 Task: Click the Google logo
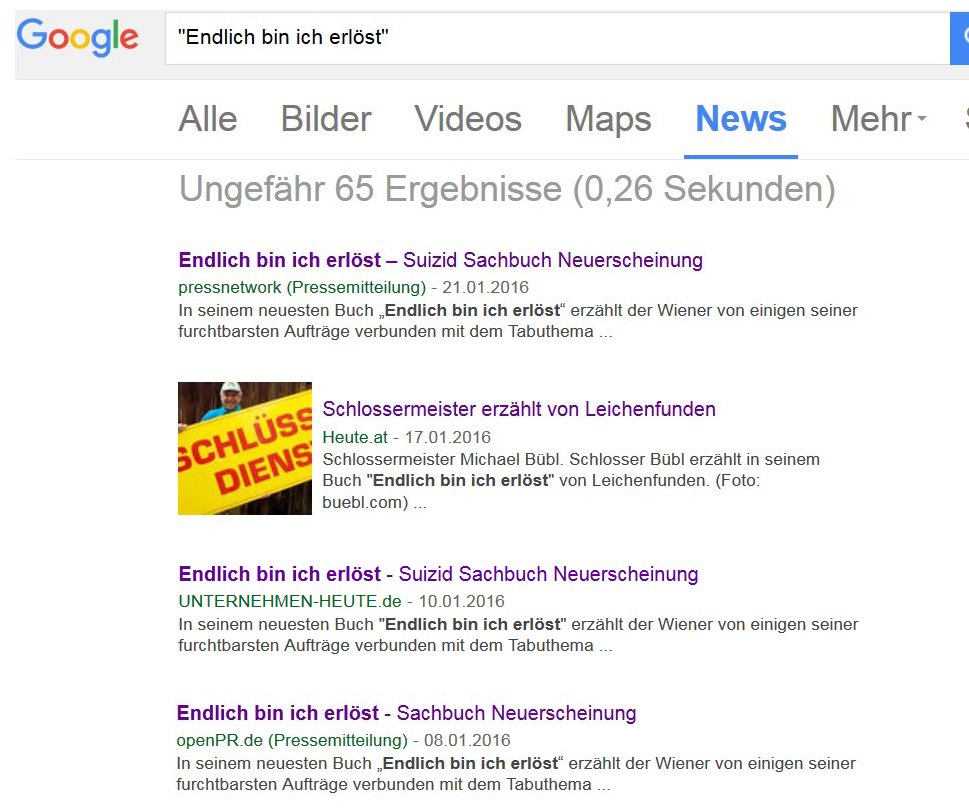(x=77, y=37)
